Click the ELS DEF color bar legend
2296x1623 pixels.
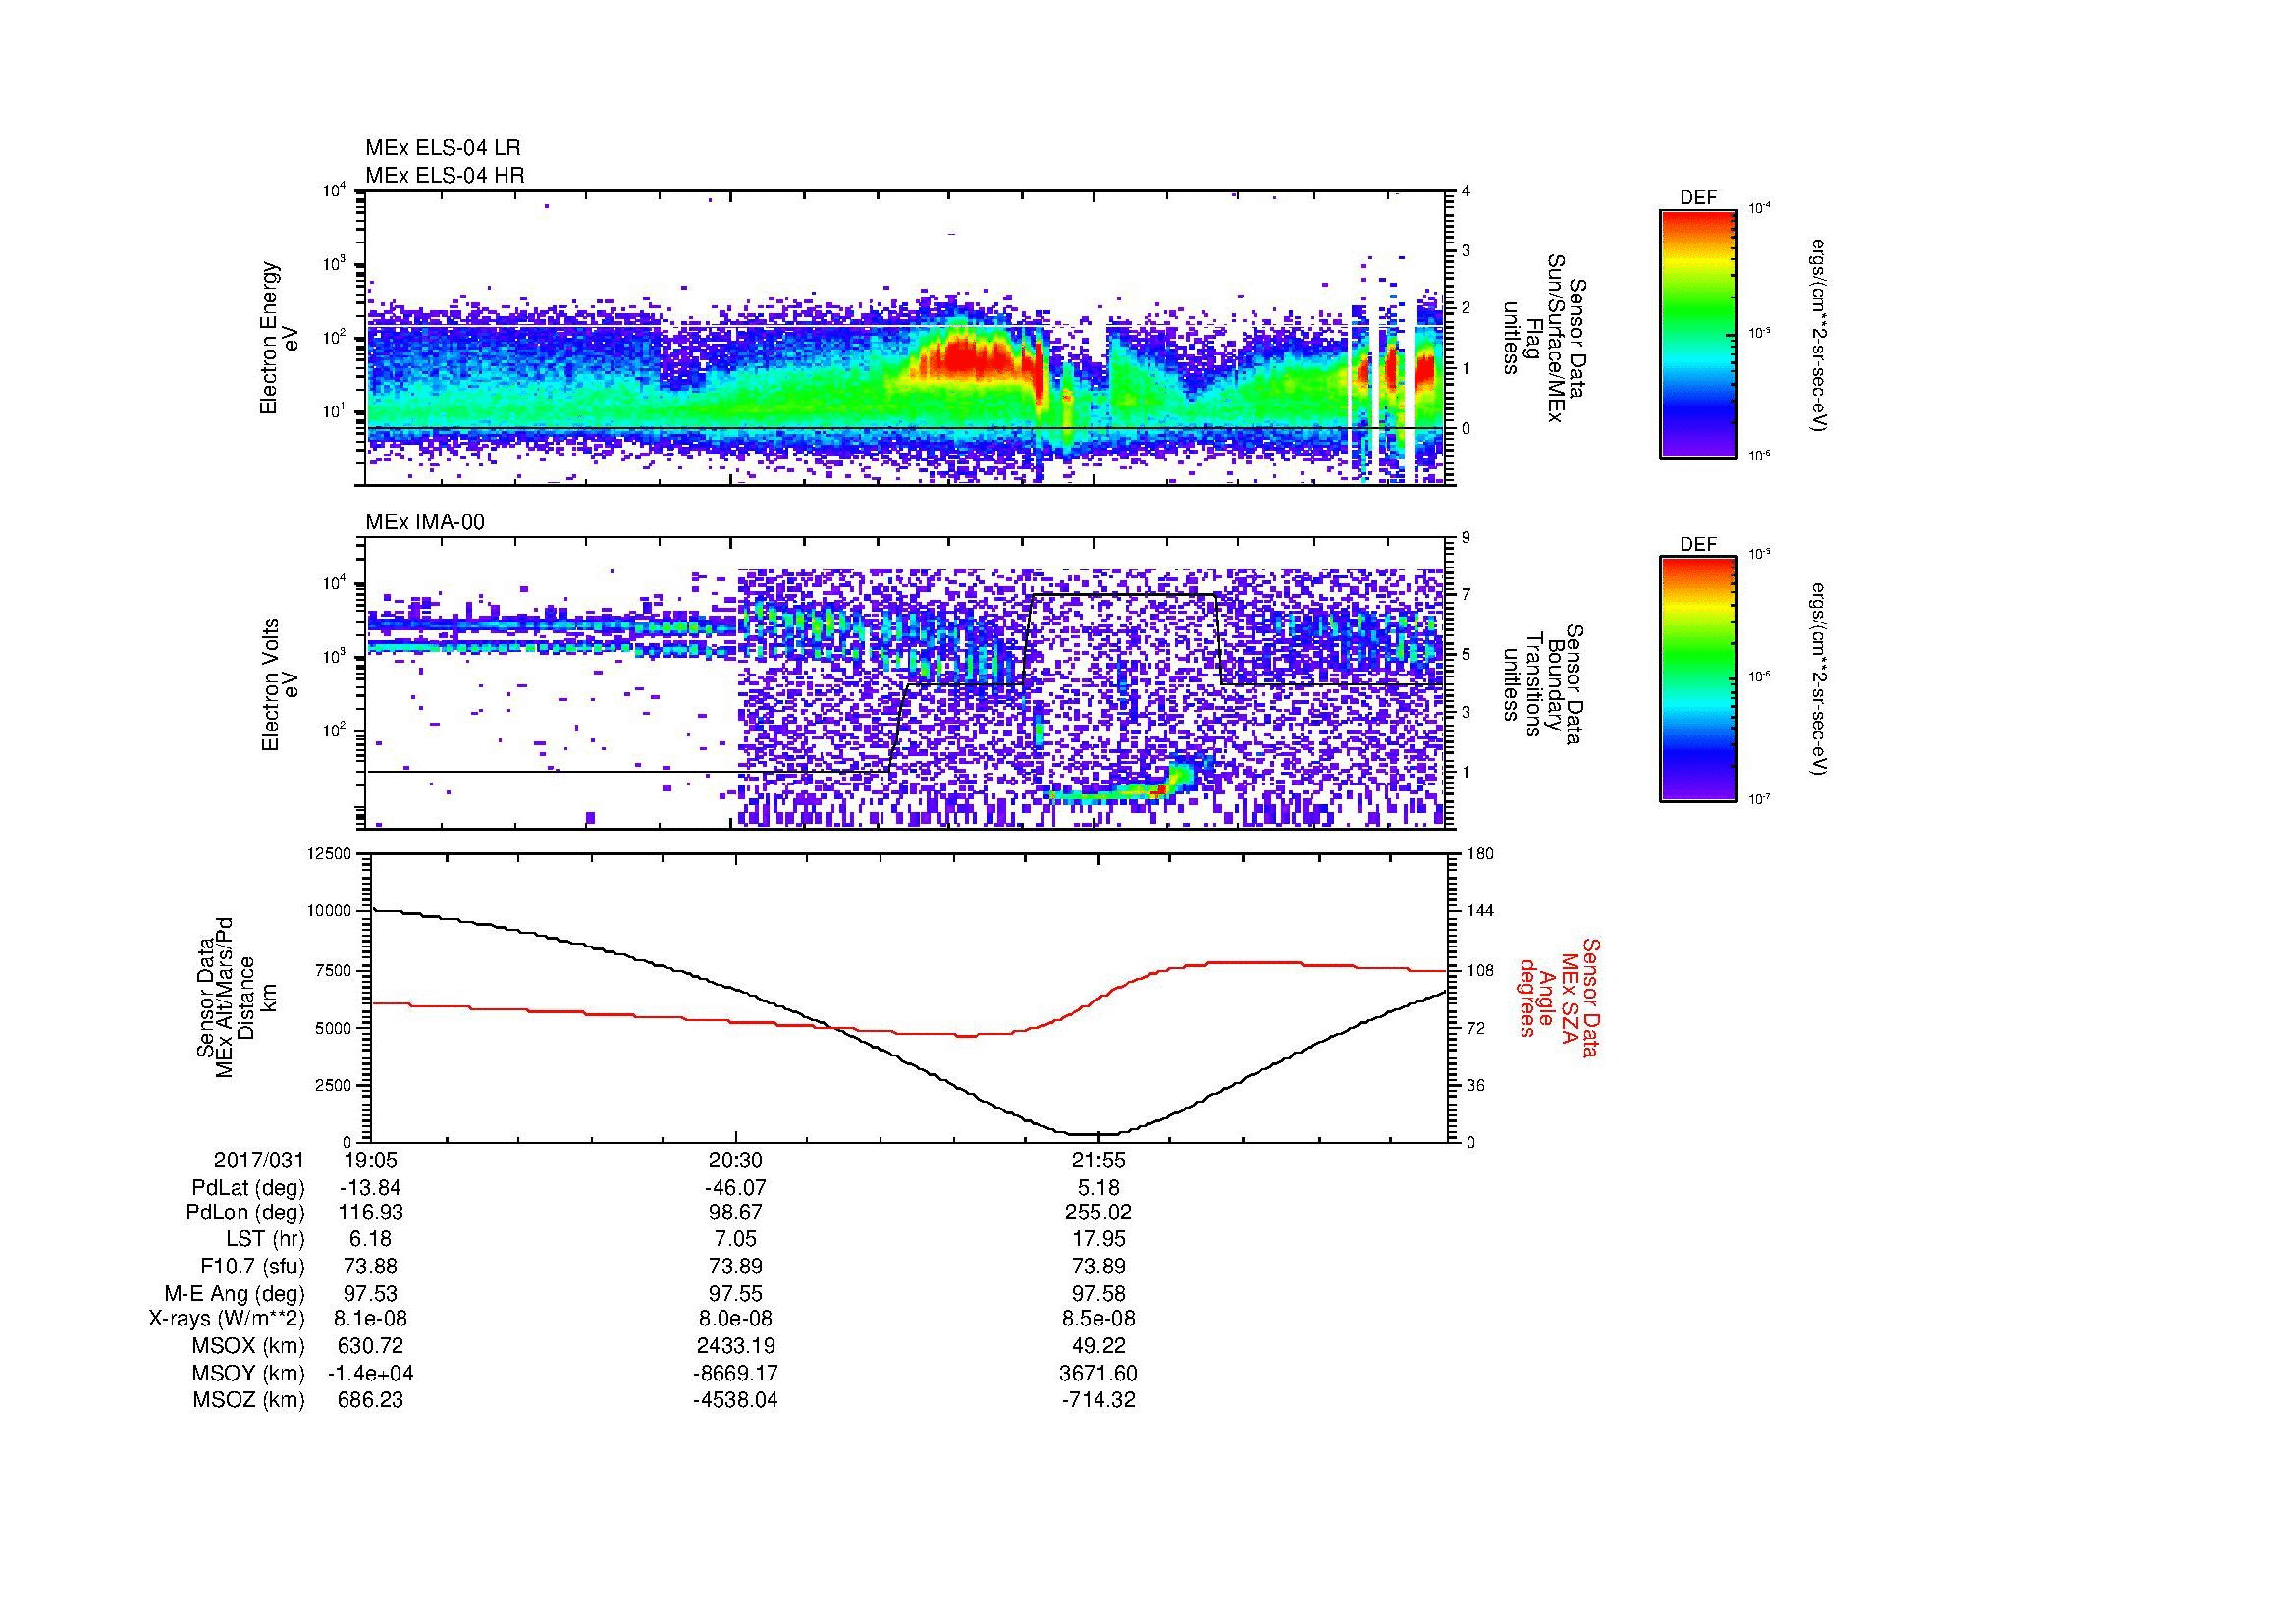tap(1698, 333)
